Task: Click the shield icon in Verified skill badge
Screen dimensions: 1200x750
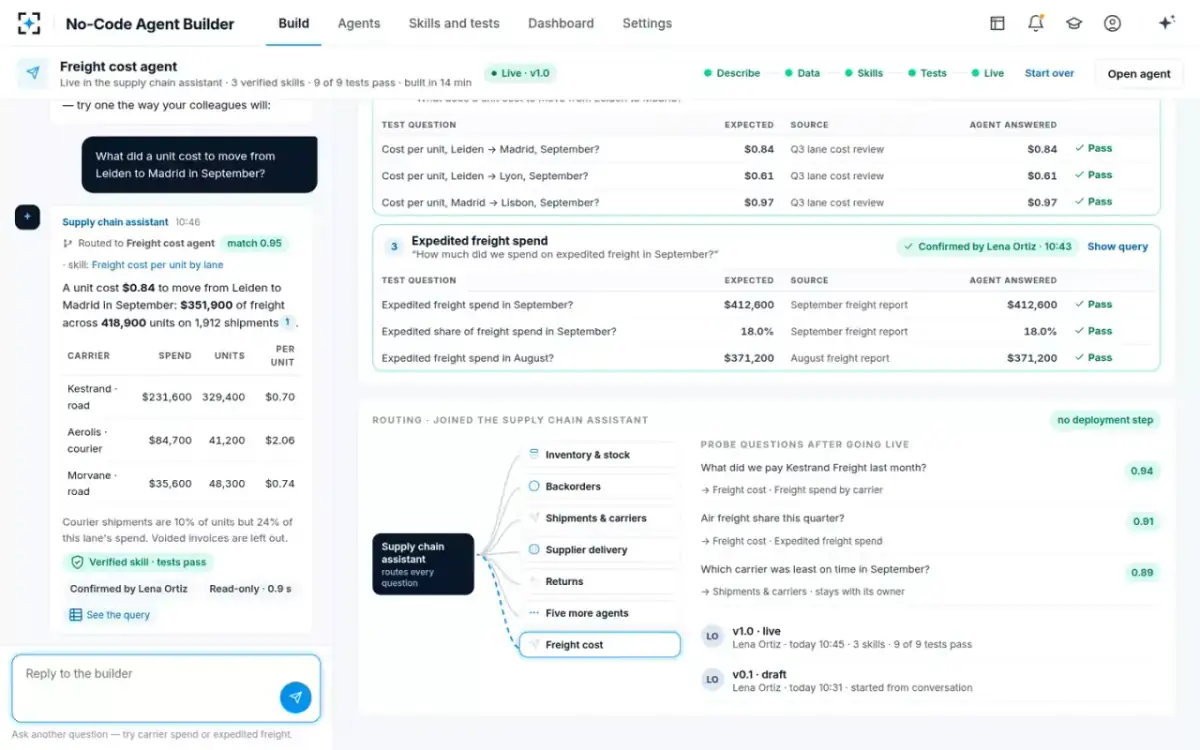Action: (77, 562)
